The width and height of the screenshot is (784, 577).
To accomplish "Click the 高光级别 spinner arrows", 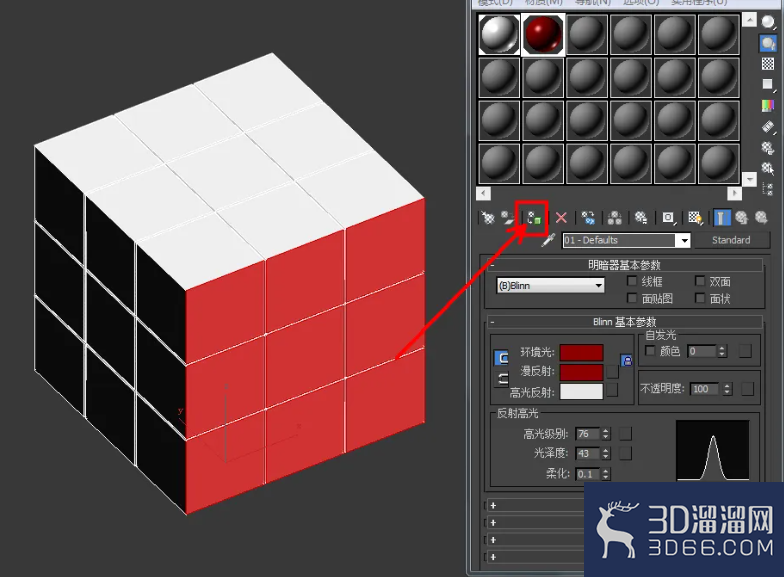I will 606,434.
